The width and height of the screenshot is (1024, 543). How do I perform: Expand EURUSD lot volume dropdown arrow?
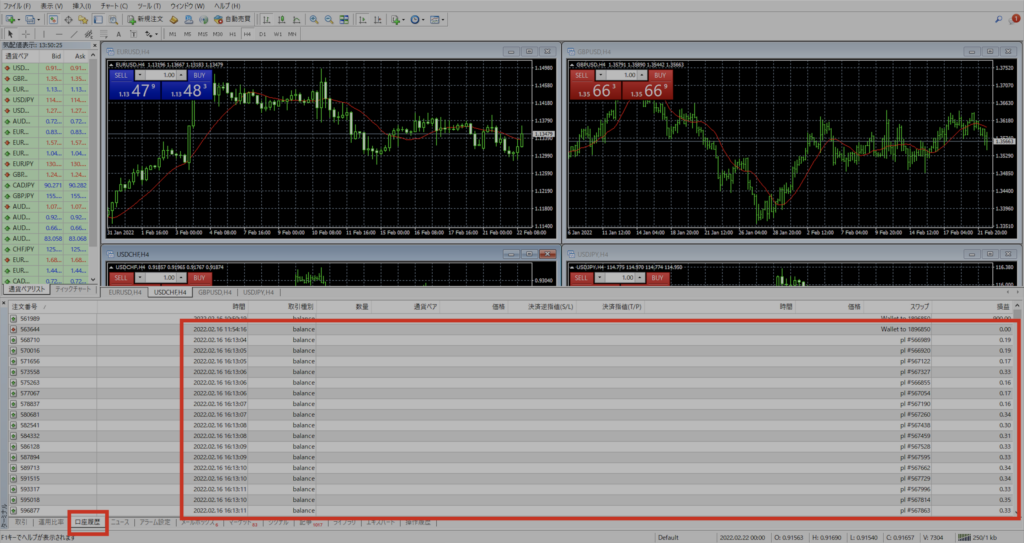139,74
